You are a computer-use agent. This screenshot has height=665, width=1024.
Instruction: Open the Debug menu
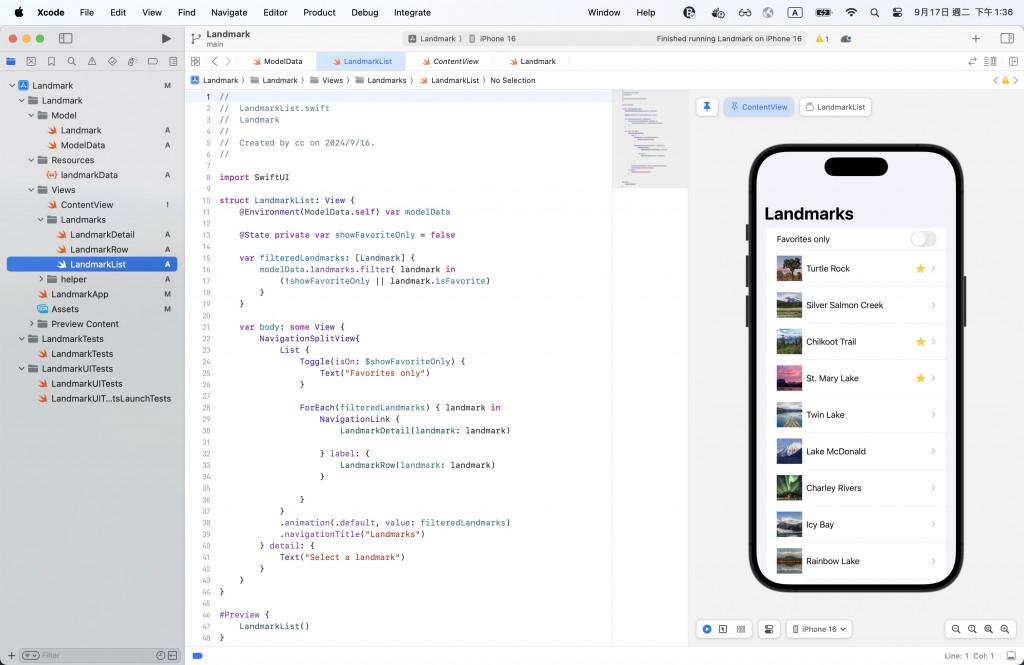[x=364, y=12]
